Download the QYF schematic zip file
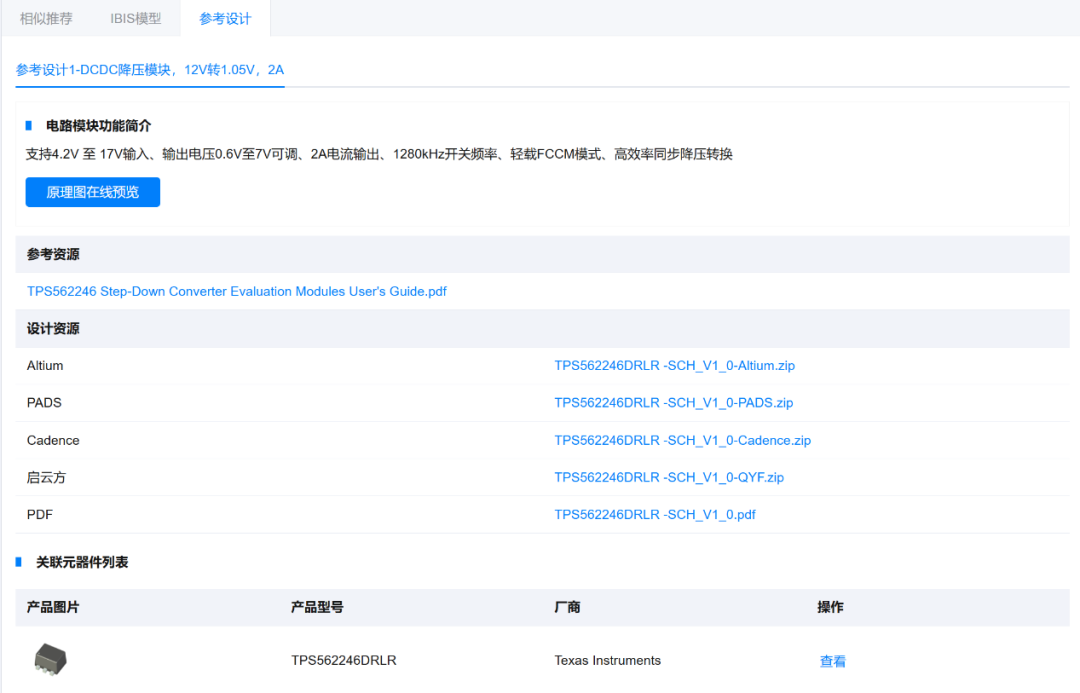The image size is (1080, 693). [x=669, y=477]
